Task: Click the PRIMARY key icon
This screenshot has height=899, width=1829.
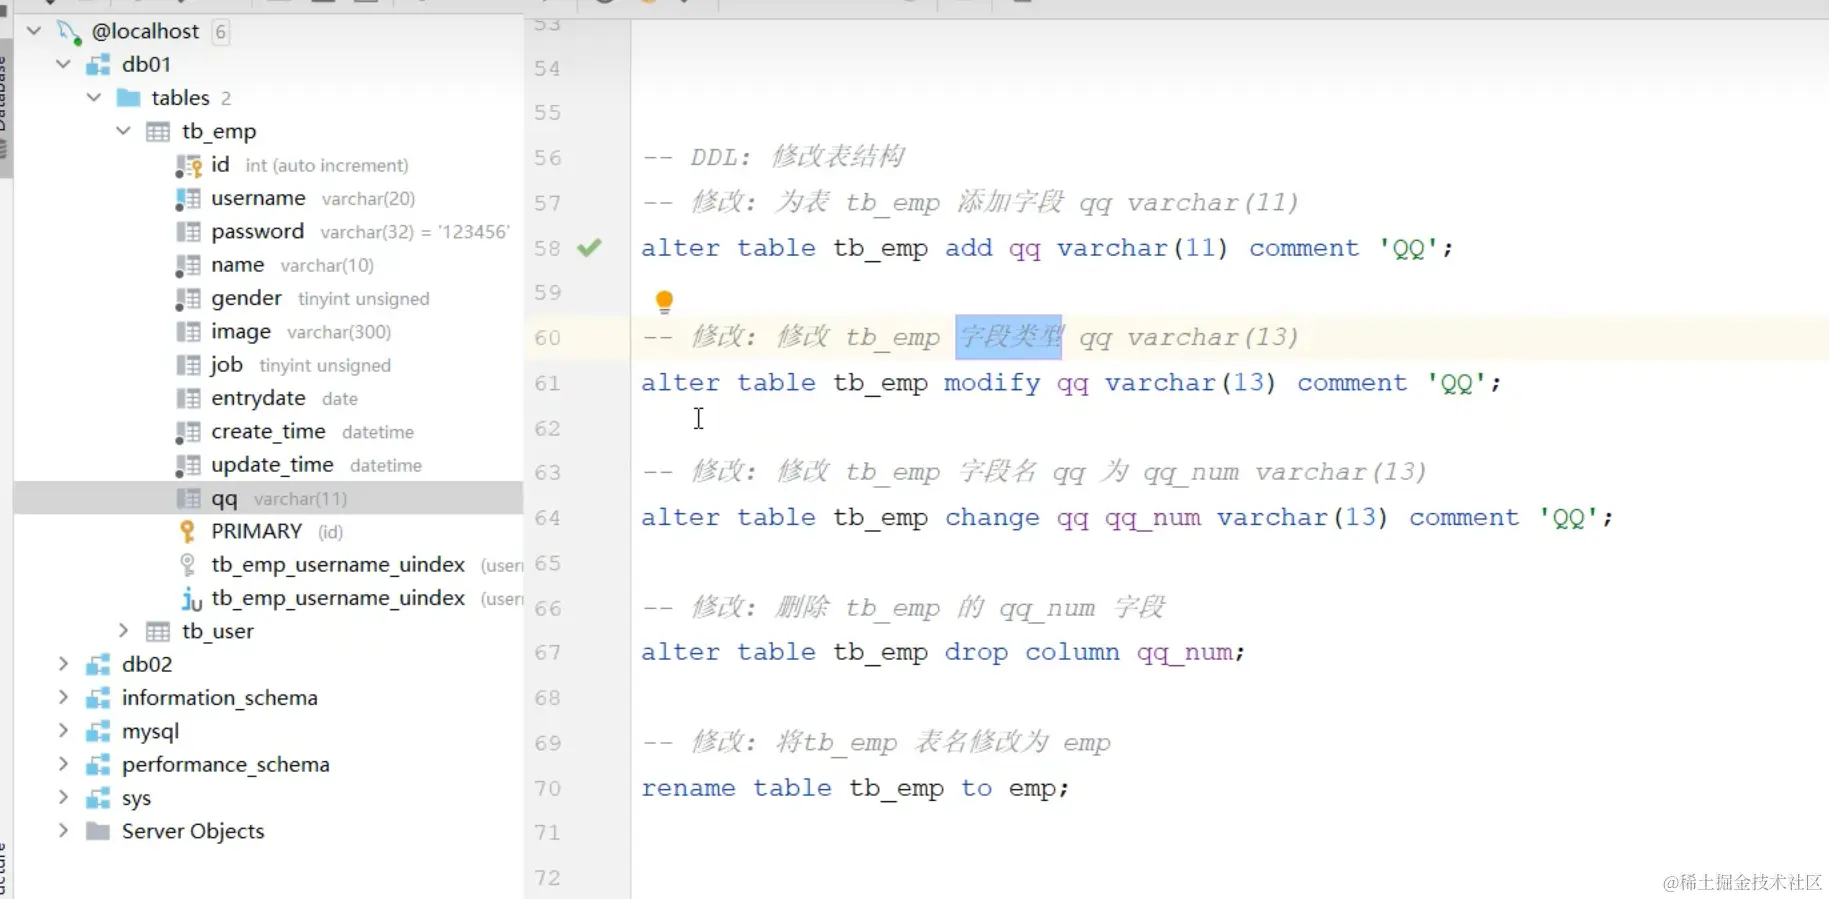Action: pyautogui.click(x=187, y=531)
